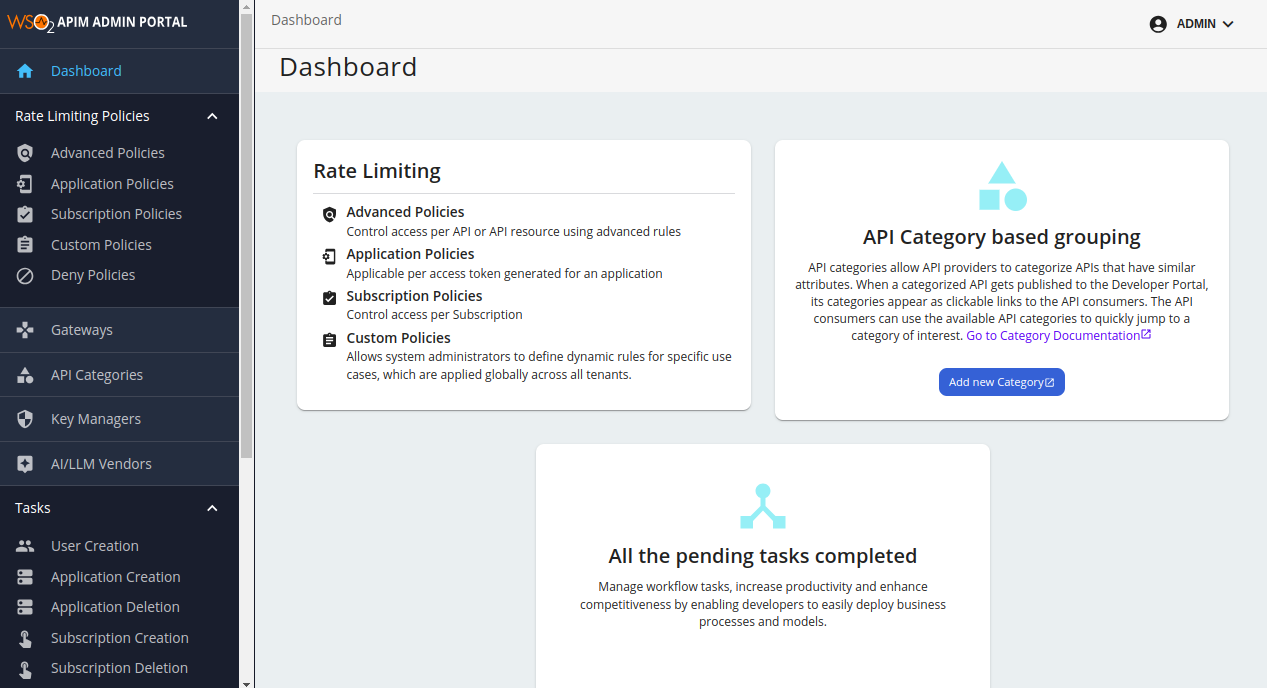Click the Gateways network icon

pyautogui.click(x=25, y=329)
